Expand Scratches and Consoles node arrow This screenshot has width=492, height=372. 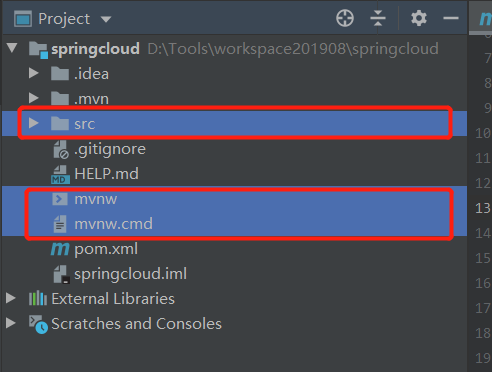11,323
